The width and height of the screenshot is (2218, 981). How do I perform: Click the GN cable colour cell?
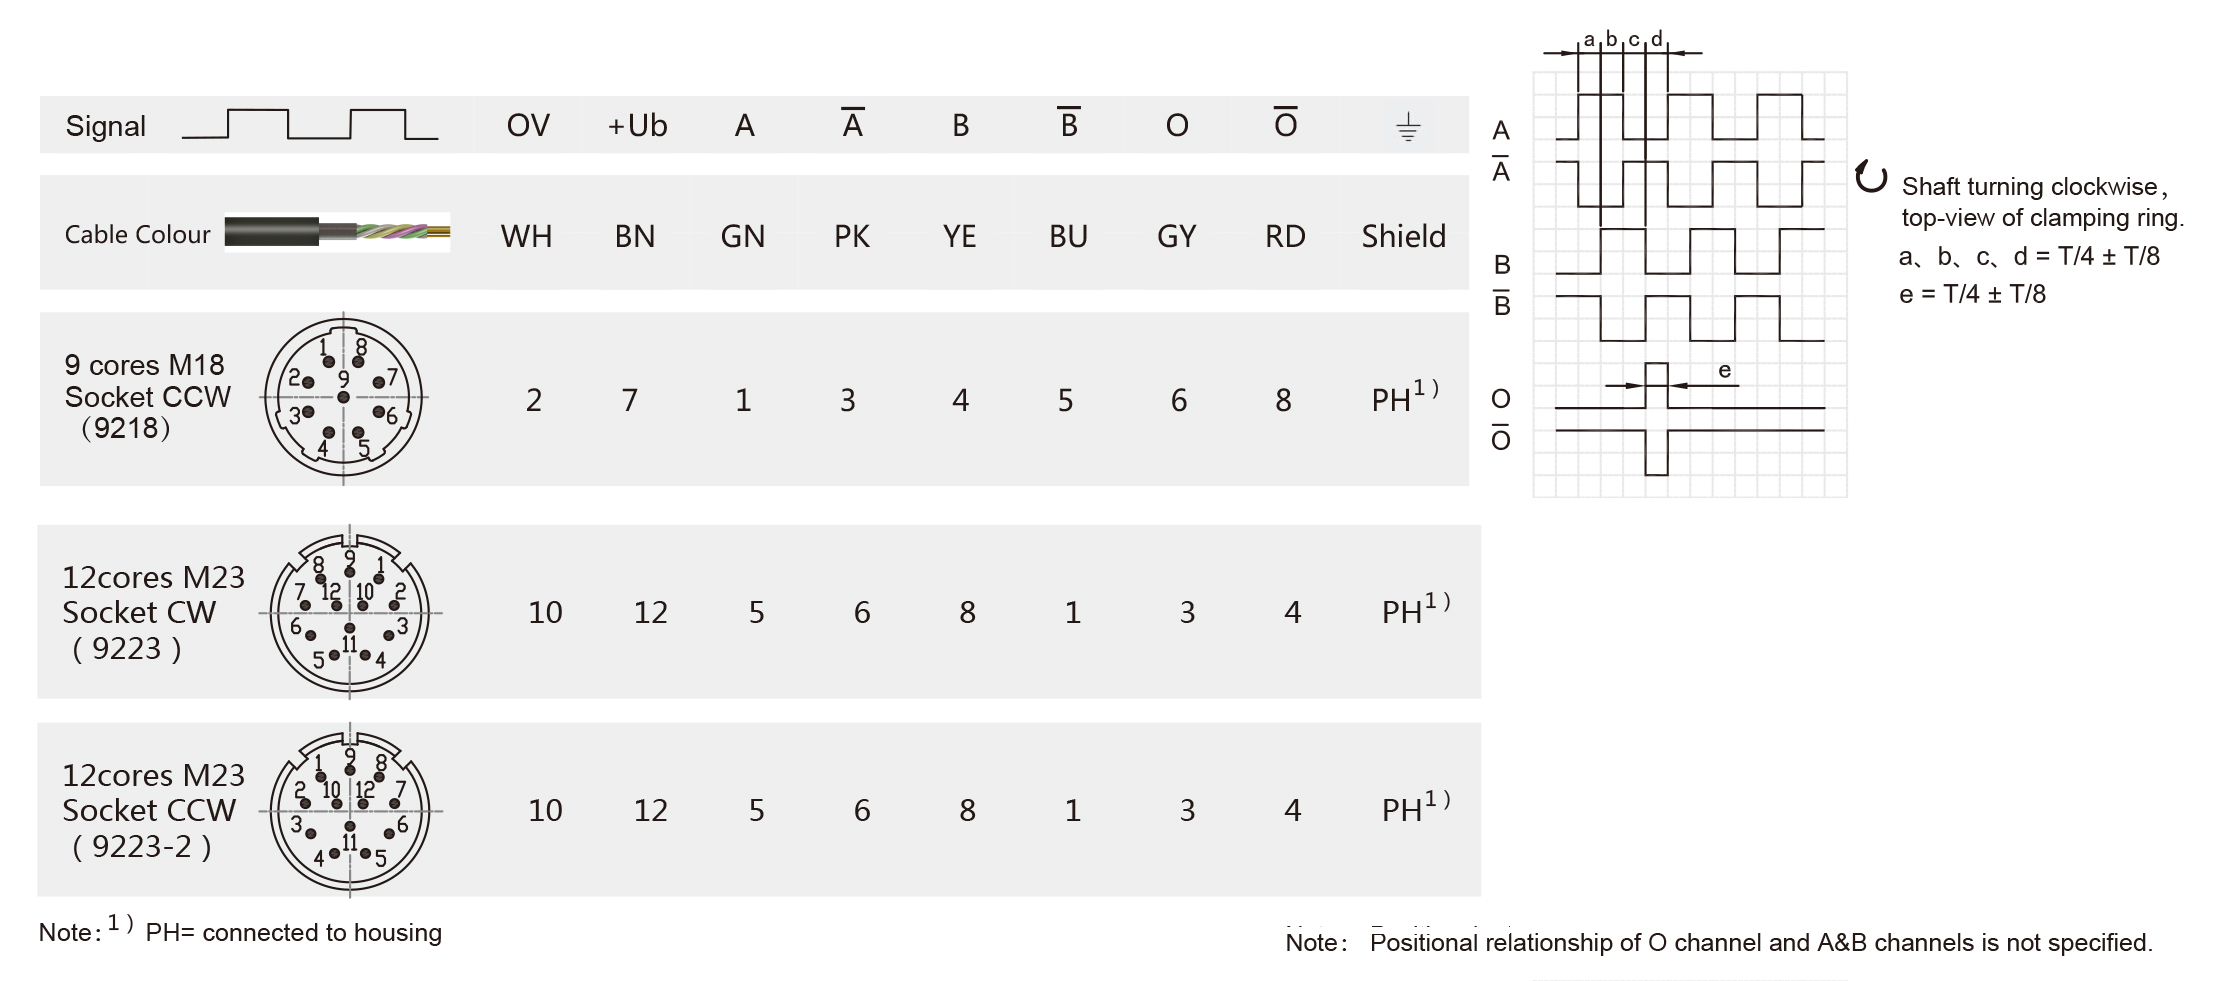[743, 236]
